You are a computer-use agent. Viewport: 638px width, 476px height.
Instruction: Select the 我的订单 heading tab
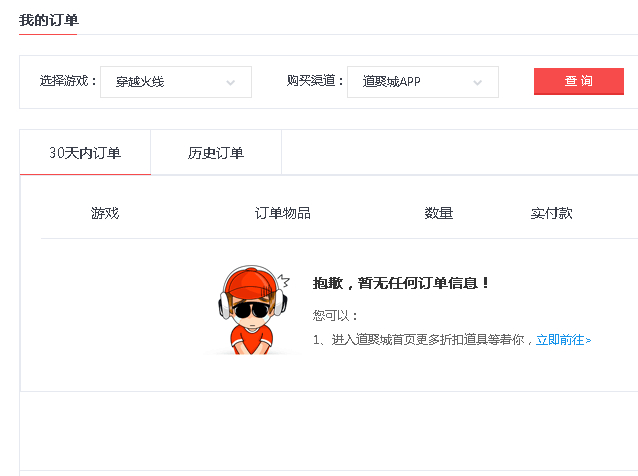pyautogui.click(x=48, y=20)
